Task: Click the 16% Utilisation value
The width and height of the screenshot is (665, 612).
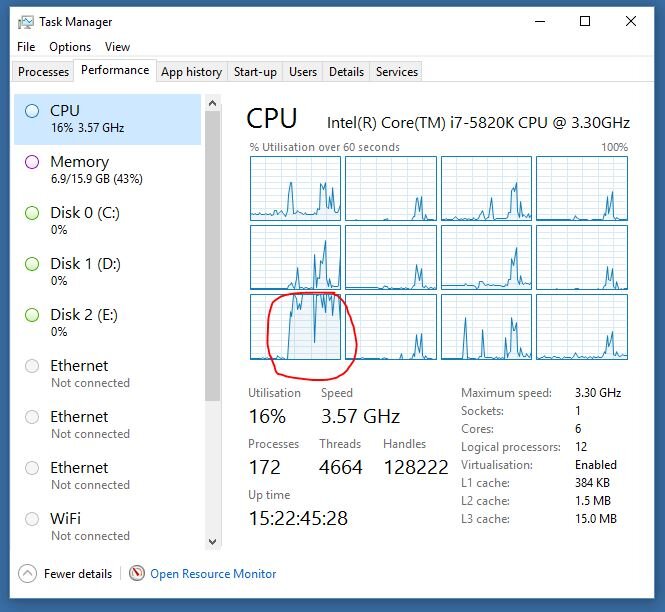Action: tap(267, 416)
